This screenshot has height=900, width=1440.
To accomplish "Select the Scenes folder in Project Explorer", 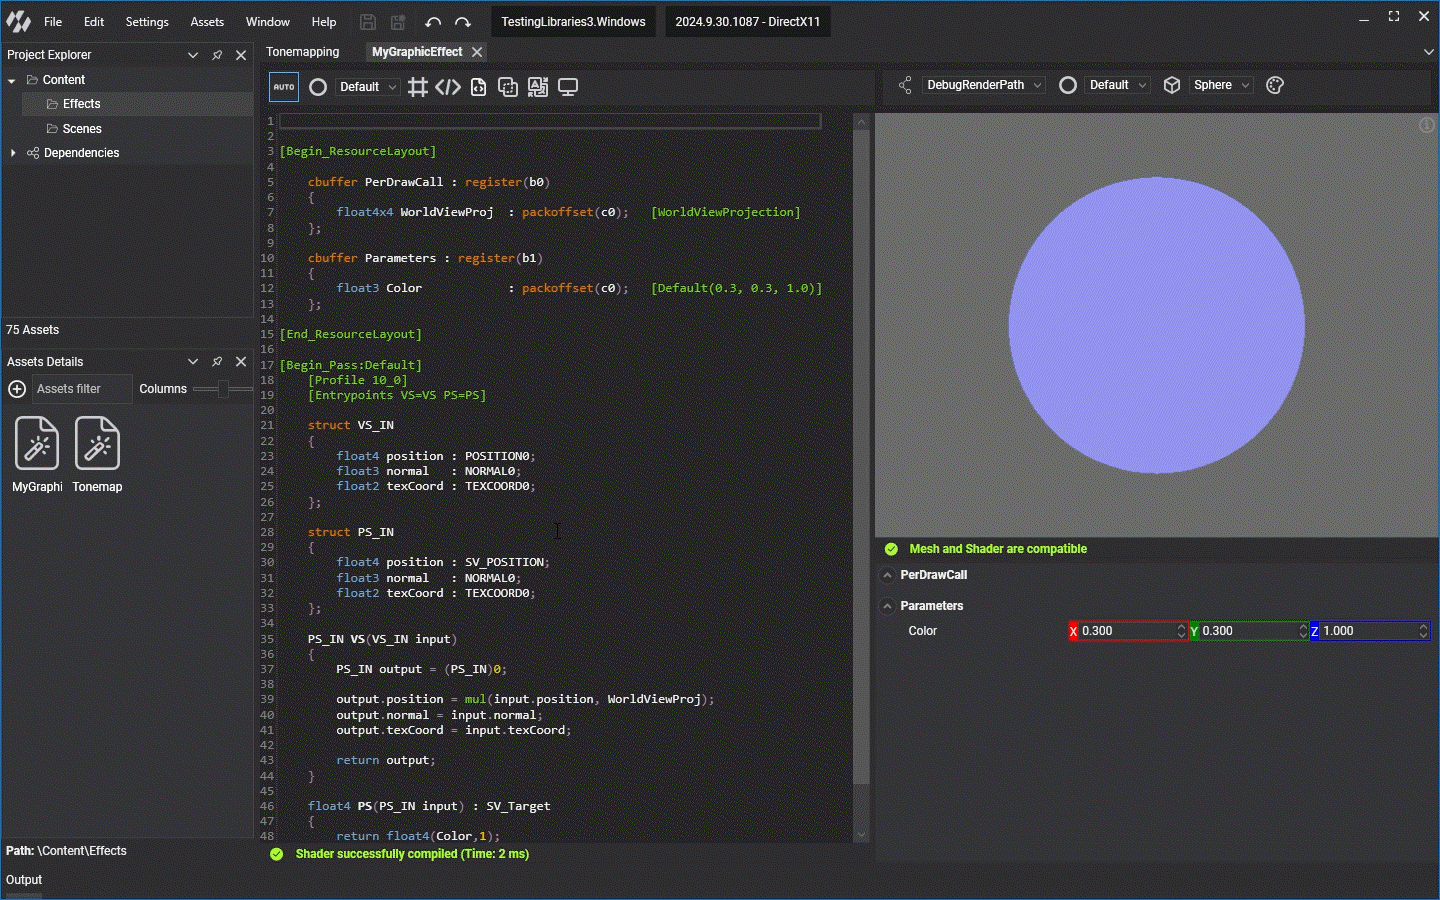I will (82, 129).
